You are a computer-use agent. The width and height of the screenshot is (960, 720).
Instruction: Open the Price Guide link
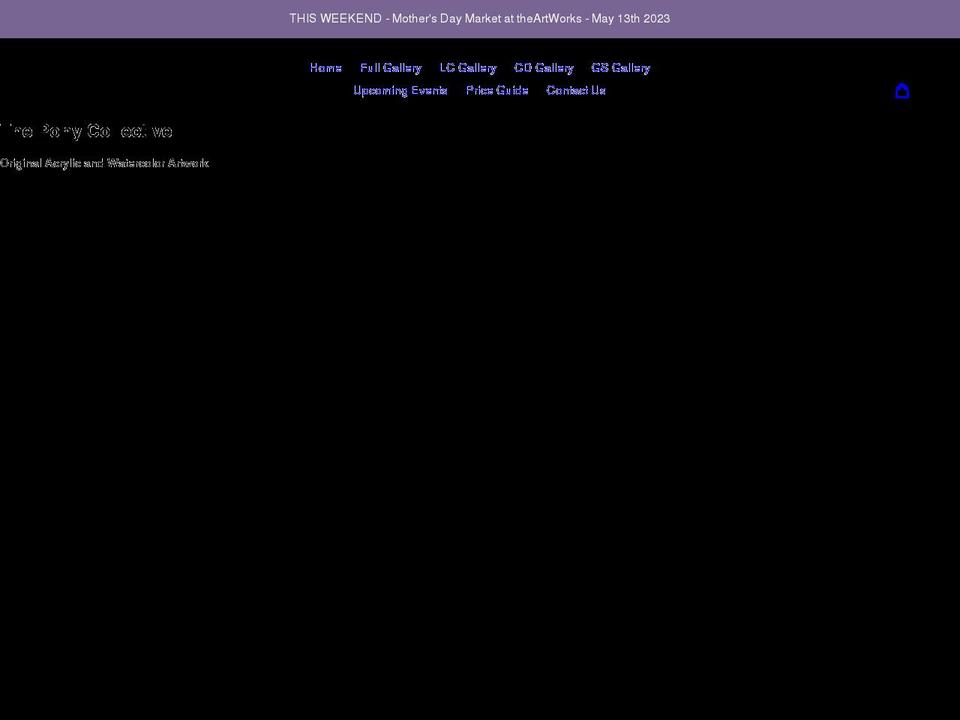coord(497,91)
